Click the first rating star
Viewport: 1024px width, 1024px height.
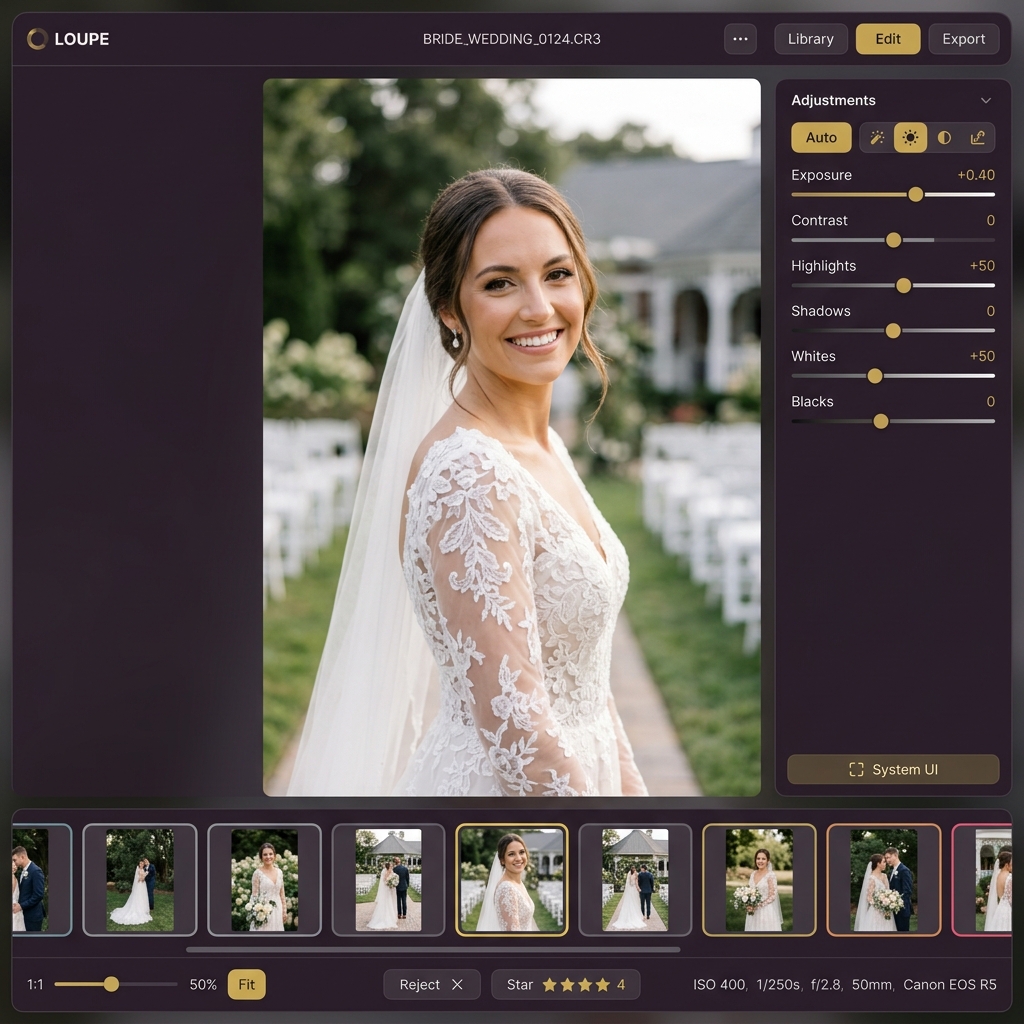pos(550,984)
